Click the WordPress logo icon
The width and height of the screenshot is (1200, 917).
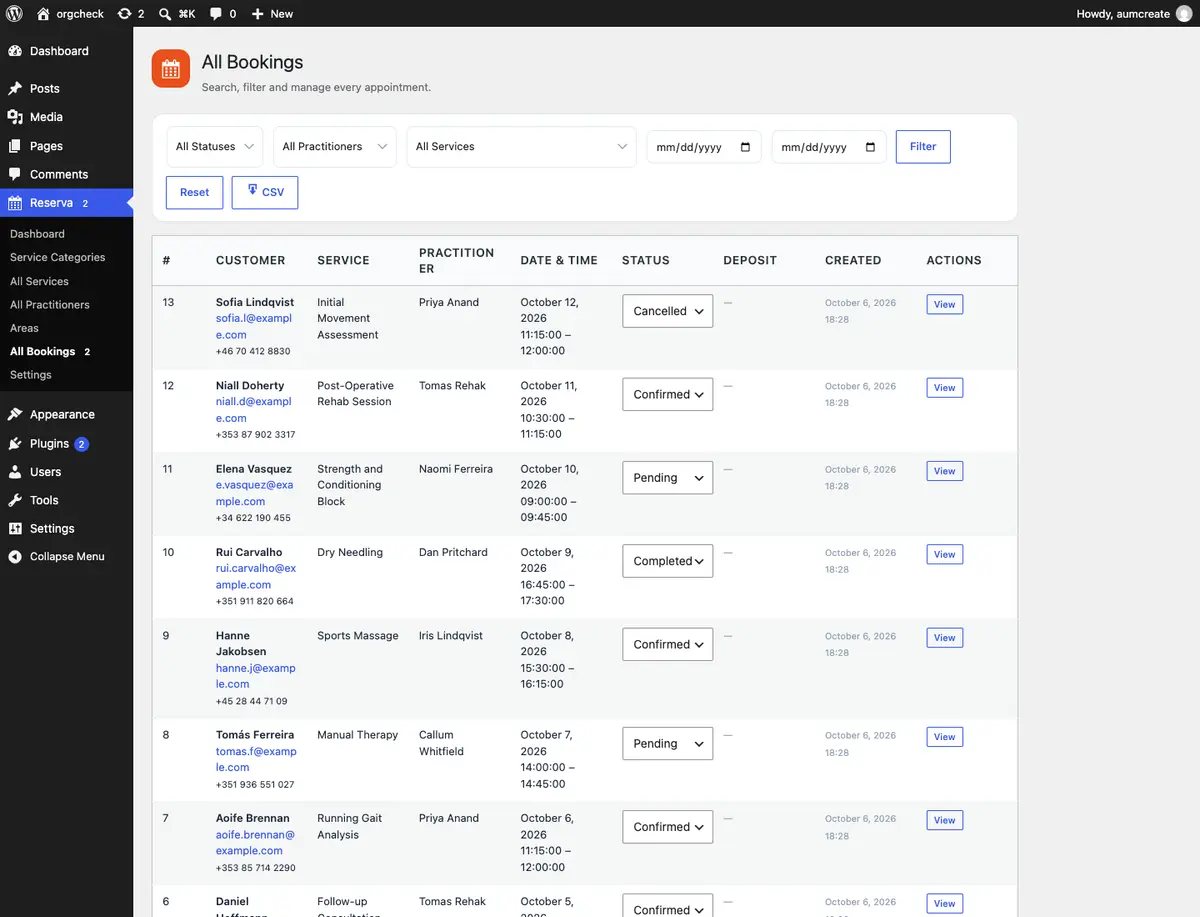[x=14, y=14]
